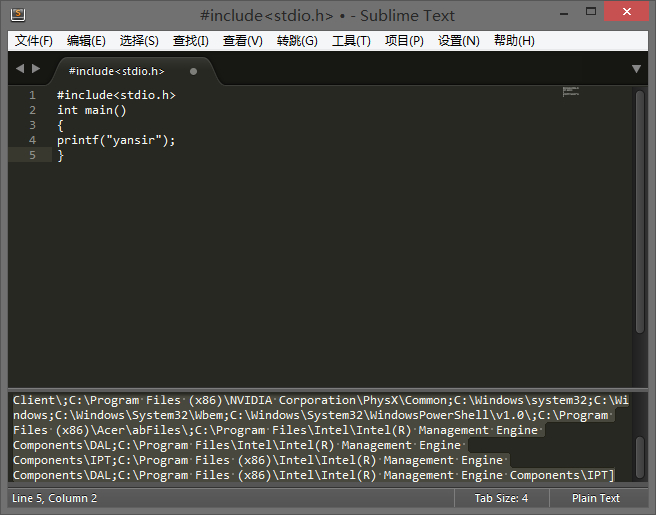Open the 编辑(E) menu
The height and width of the screenshot is (515, 656).
[x=86, y=41]
